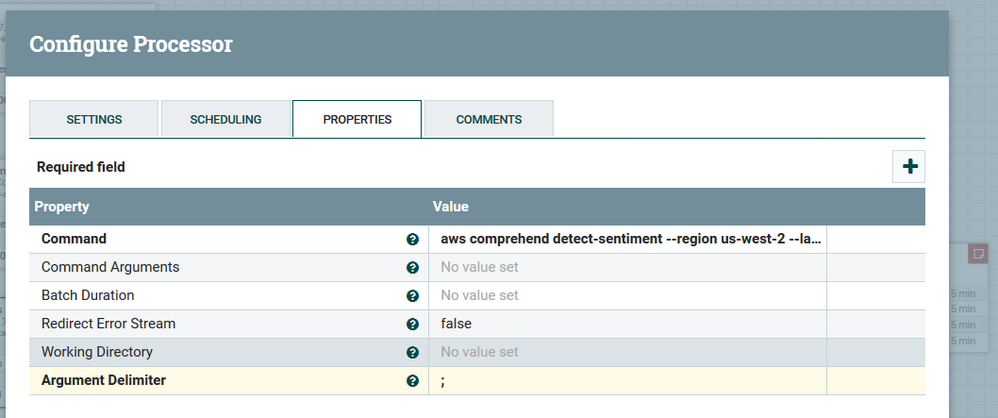Click the small icon behind dialog's right edge
The width and height of the screenshot is (998, 418).
click(977, 254)
